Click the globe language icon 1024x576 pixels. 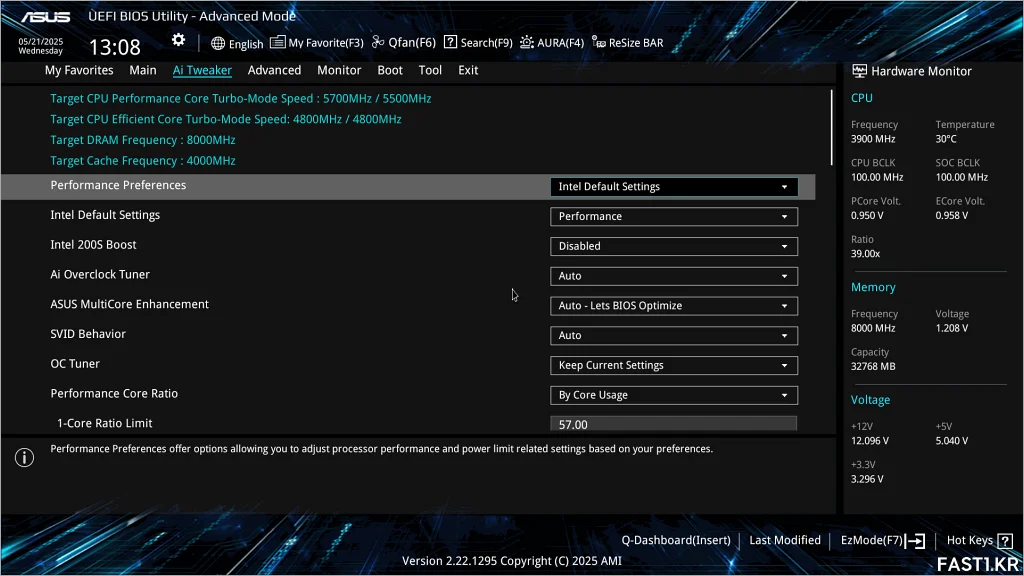218,43
